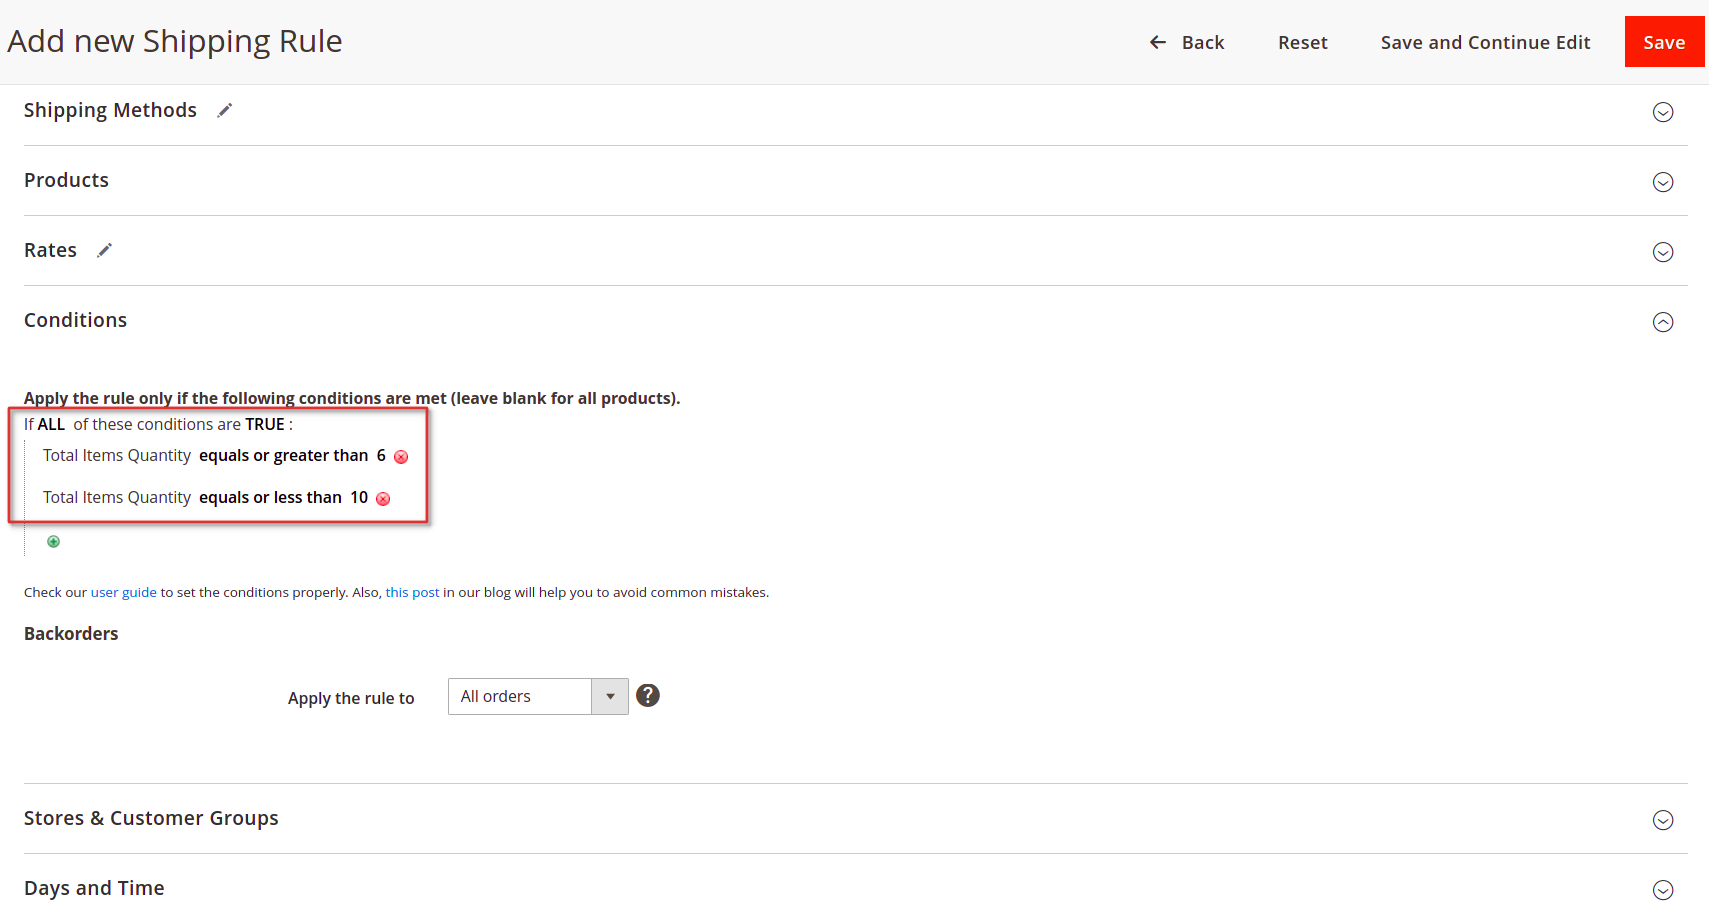Expand the Days and Time chevron
Viewport: 1709px width, 913px height.
pyautogui.click(x=1663, y=890)
